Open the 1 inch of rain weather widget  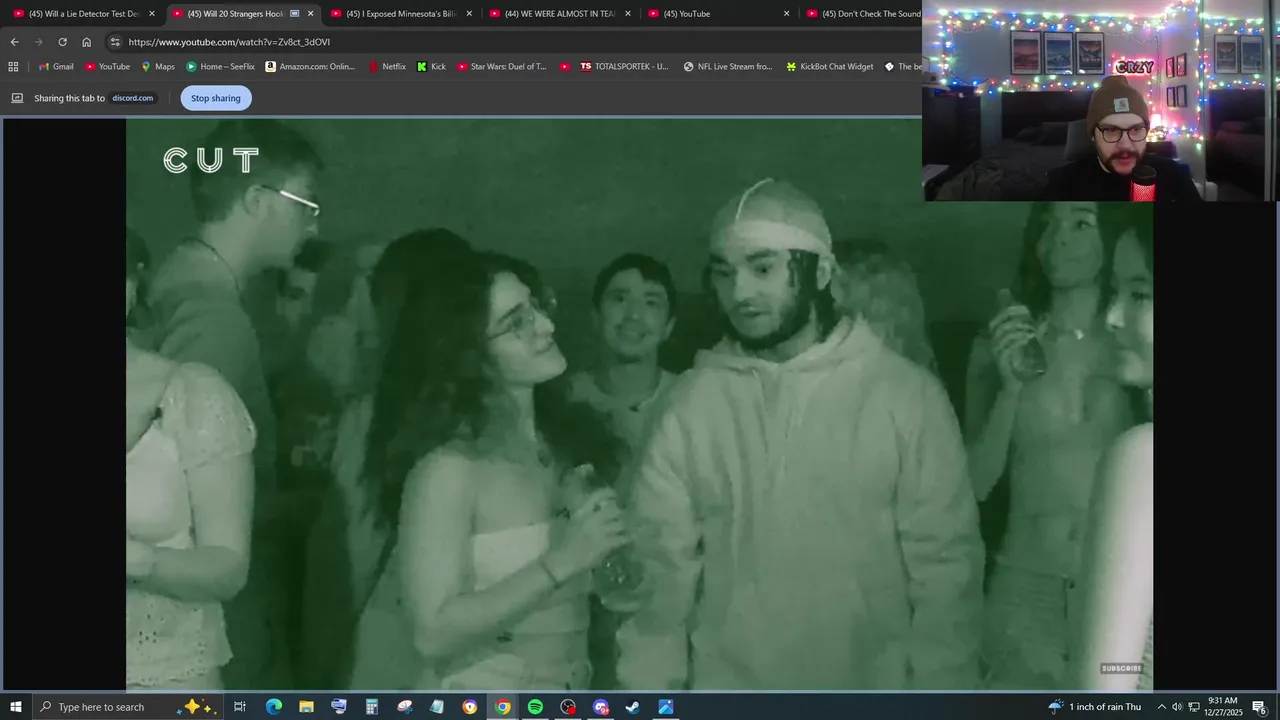pyautogui.click(x=1094, y=707)
